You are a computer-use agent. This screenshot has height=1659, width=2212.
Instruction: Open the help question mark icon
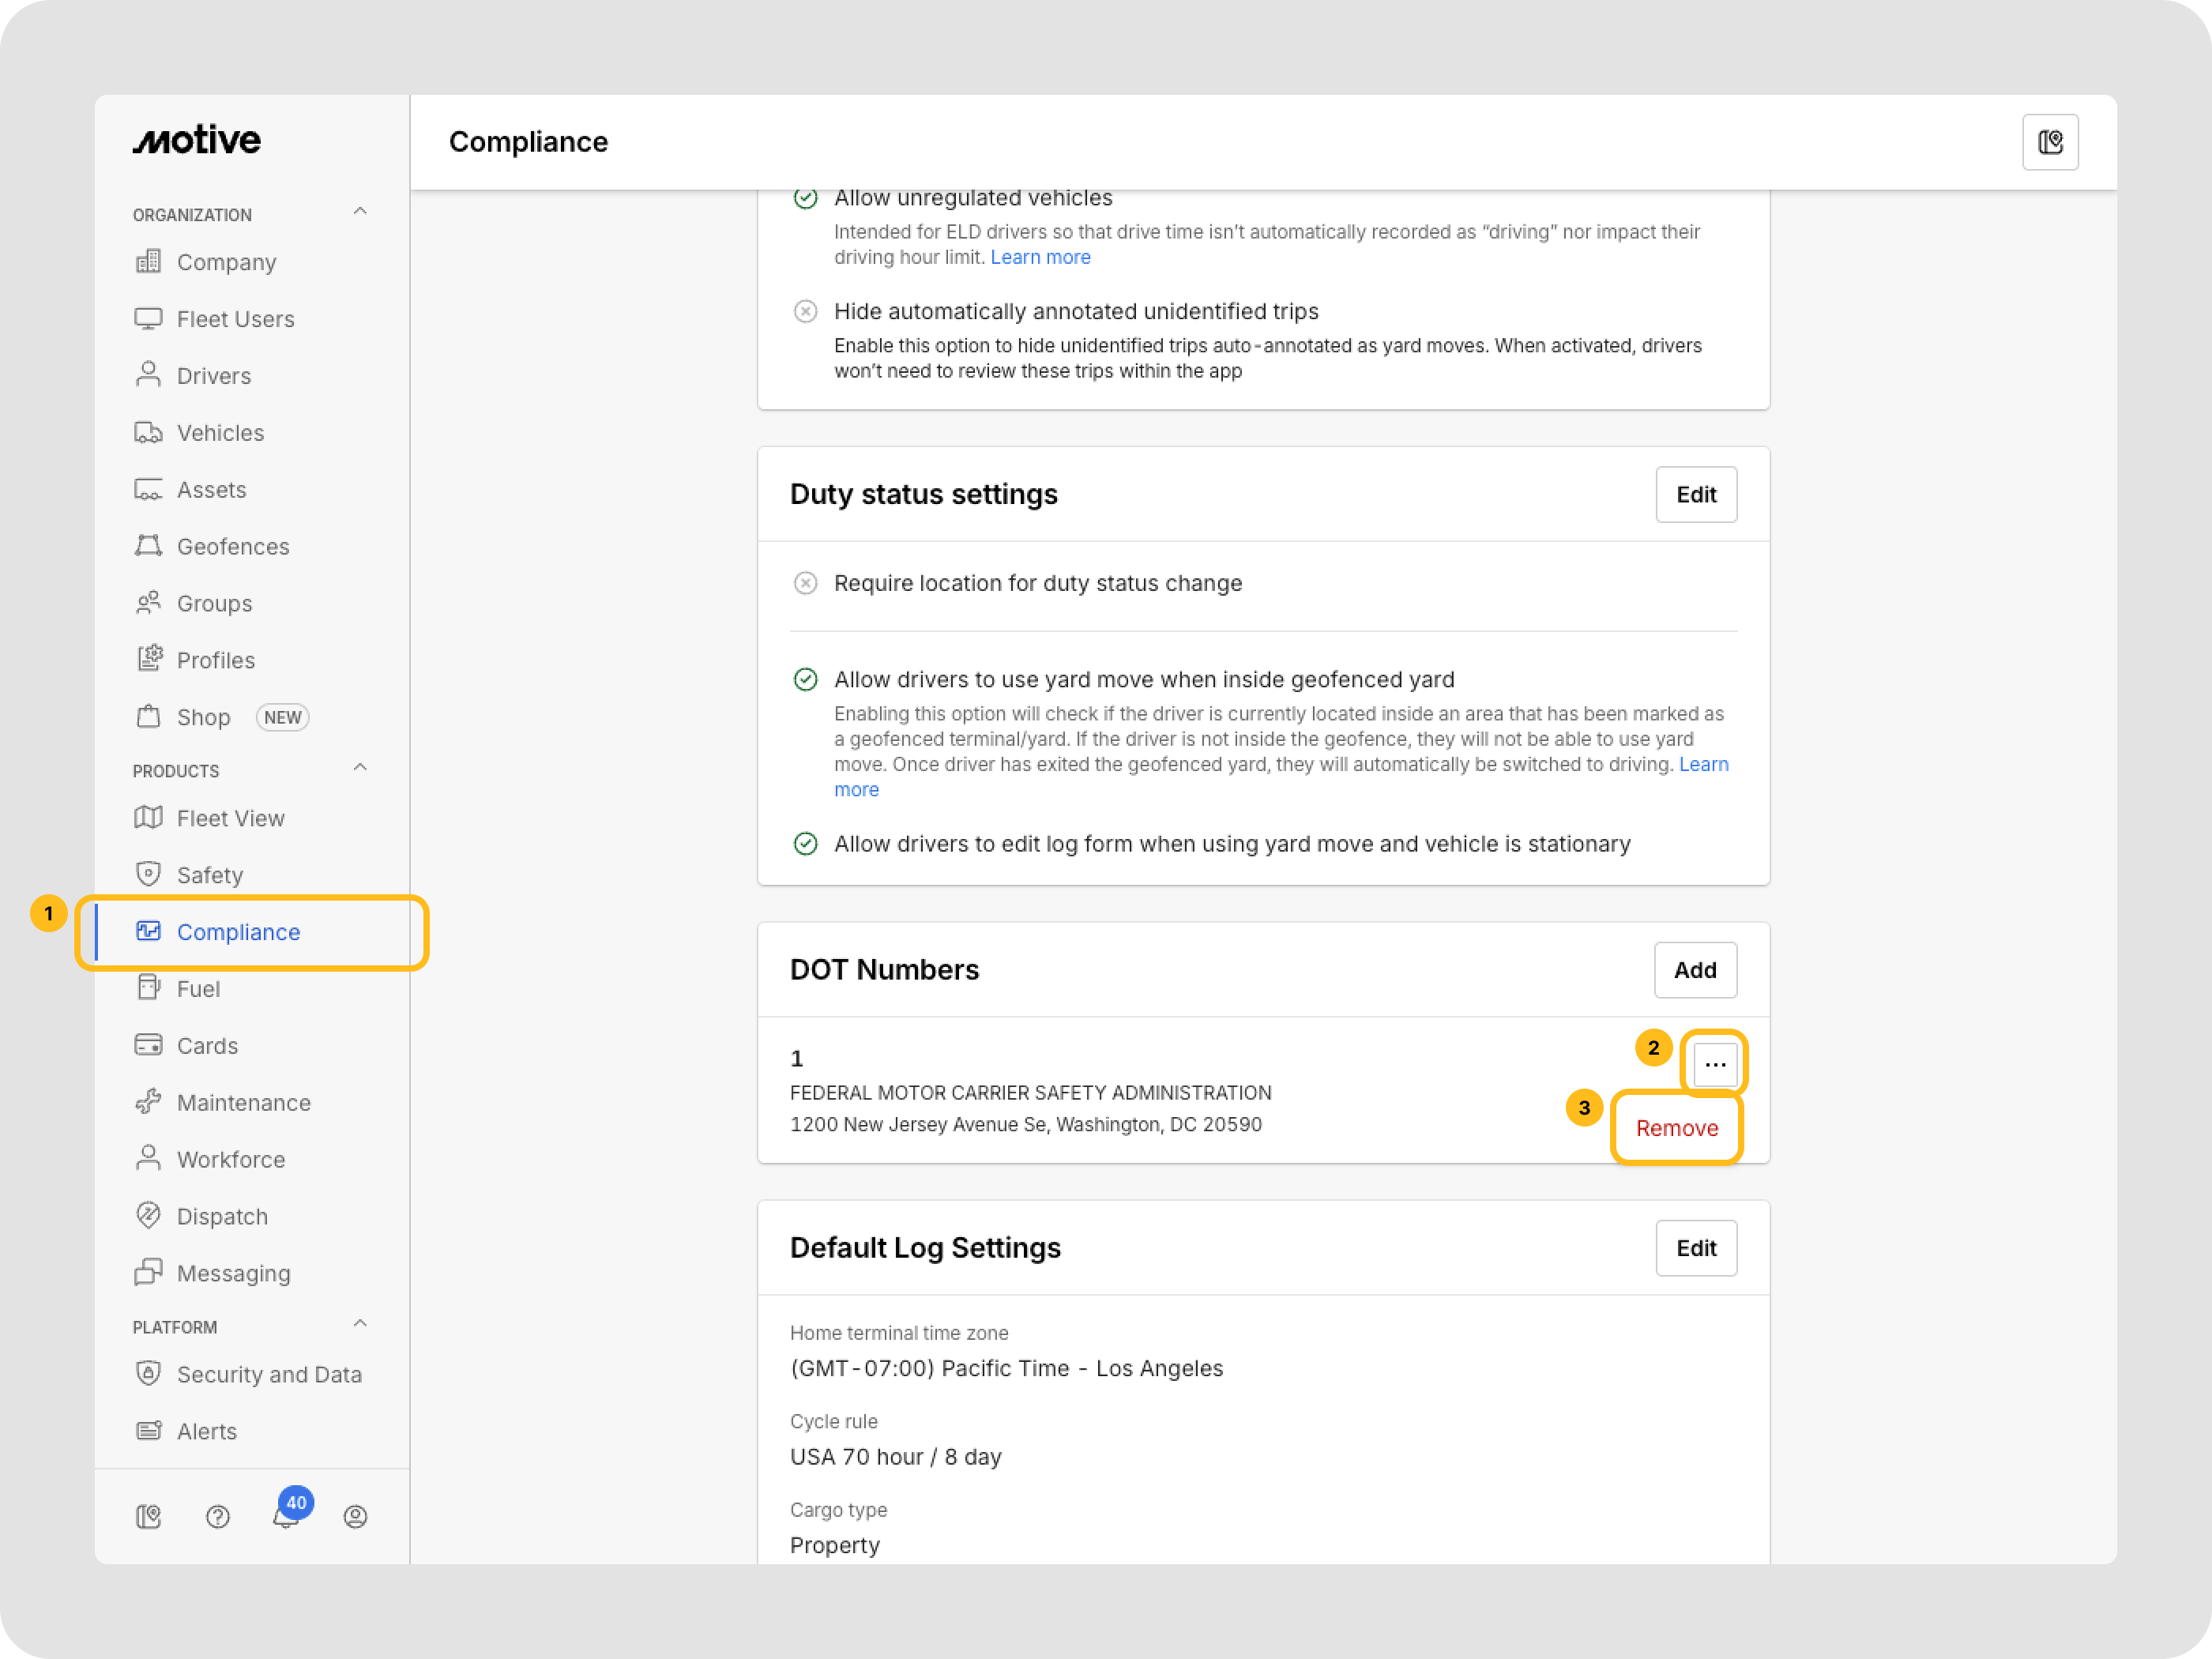point(217,1517)
